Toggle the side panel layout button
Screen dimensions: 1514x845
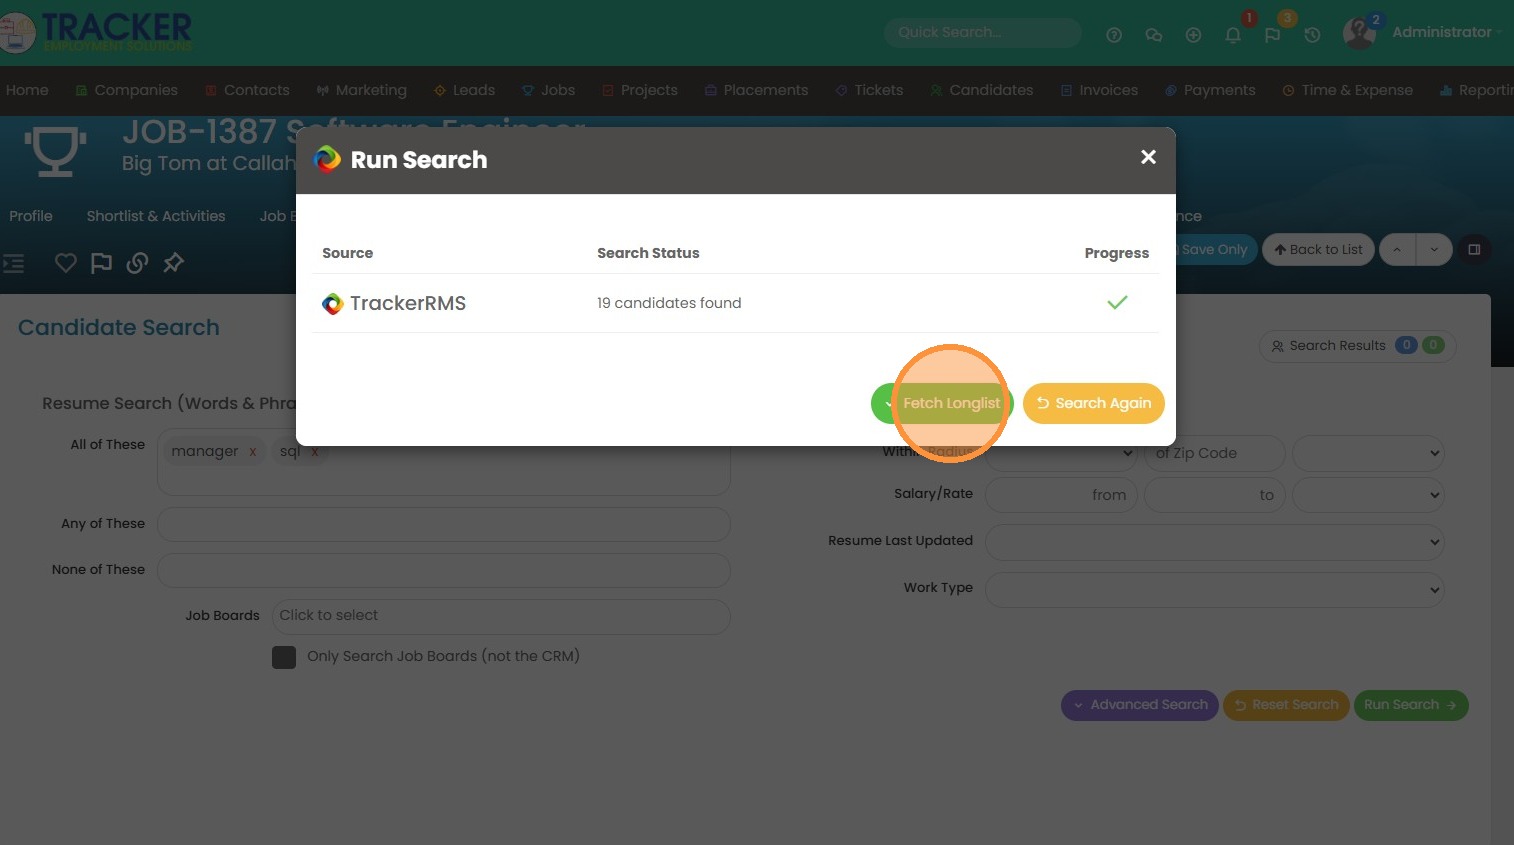click(x=1473, y=249)
